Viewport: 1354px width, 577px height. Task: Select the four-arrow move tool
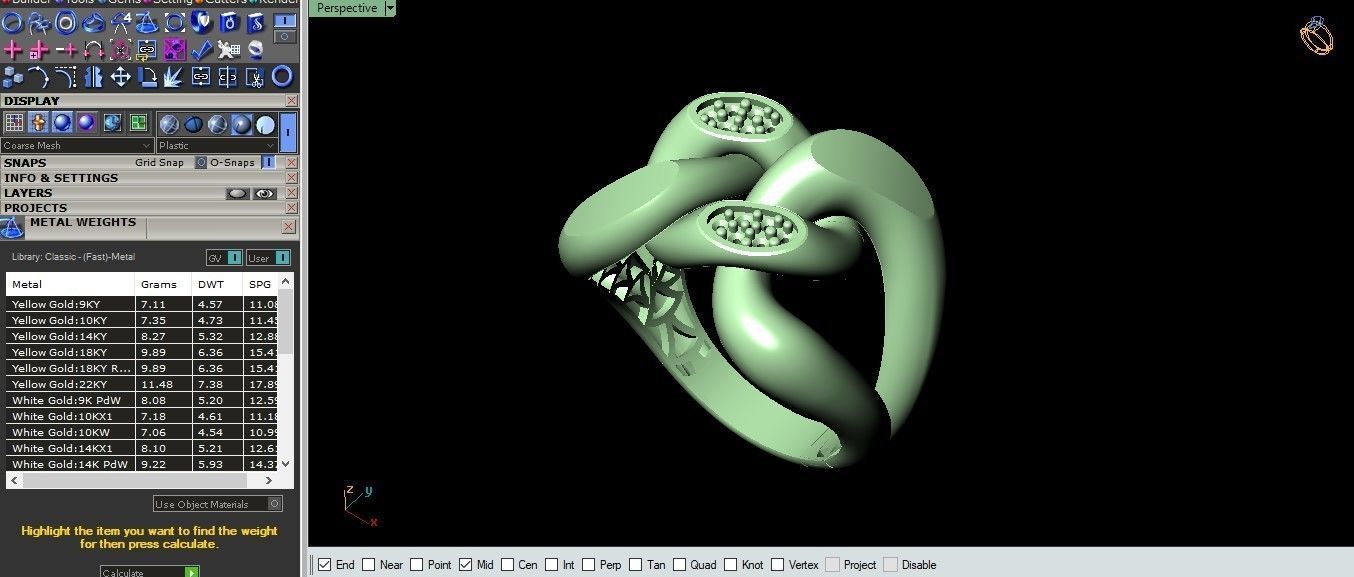[120, 77]
